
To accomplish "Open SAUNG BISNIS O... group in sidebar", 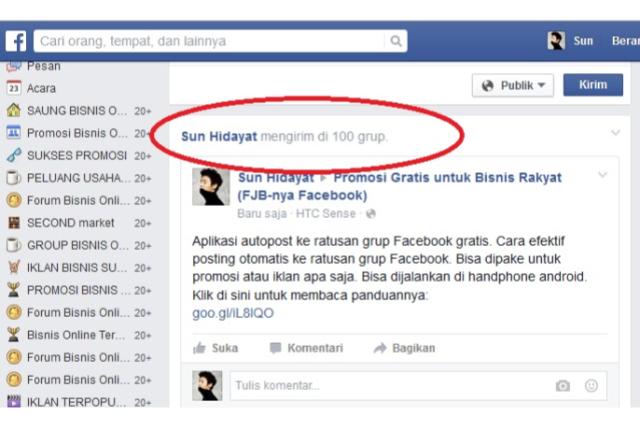I will click(x=79, y=110).
